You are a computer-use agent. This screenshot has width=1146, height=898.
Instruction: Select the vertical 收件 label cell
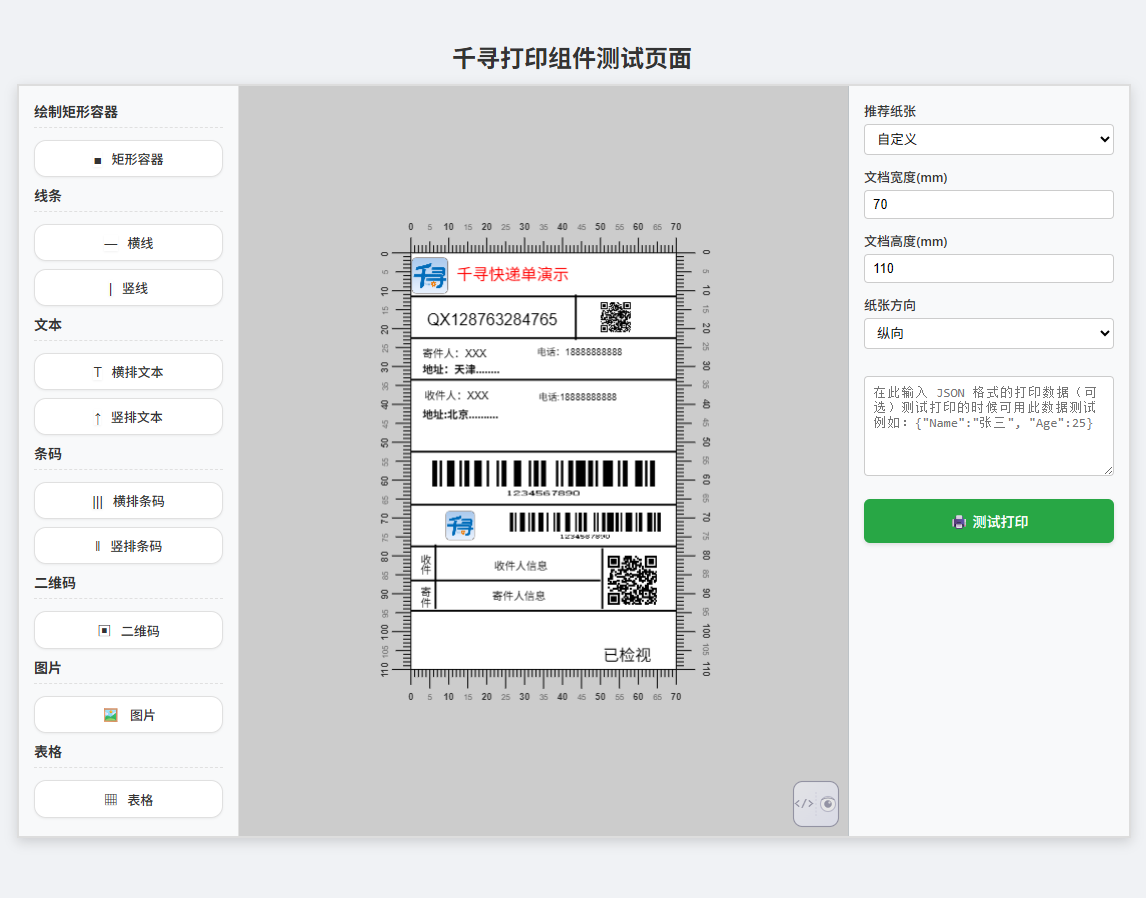[425, 564]
